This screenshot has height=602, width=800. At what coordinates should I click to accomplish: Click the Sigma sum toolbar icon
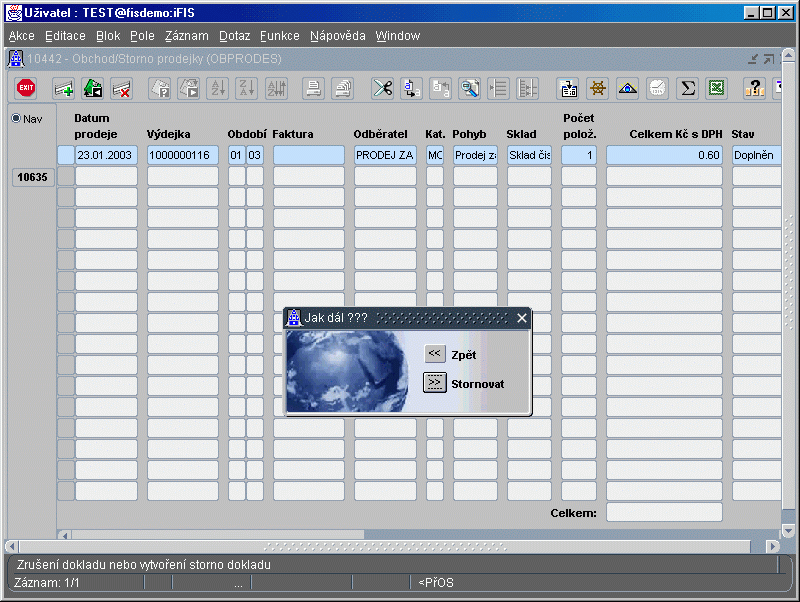(x=687, y=88)
